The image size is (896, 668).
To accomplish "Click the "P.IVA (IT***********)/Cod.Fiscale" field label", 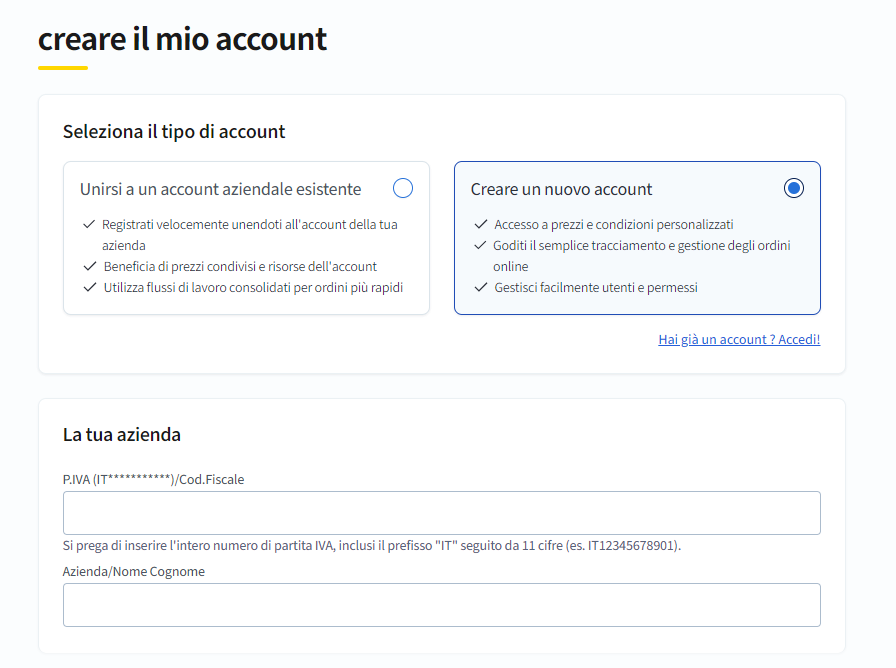I will pyautogui.click(x=153, y=479).
